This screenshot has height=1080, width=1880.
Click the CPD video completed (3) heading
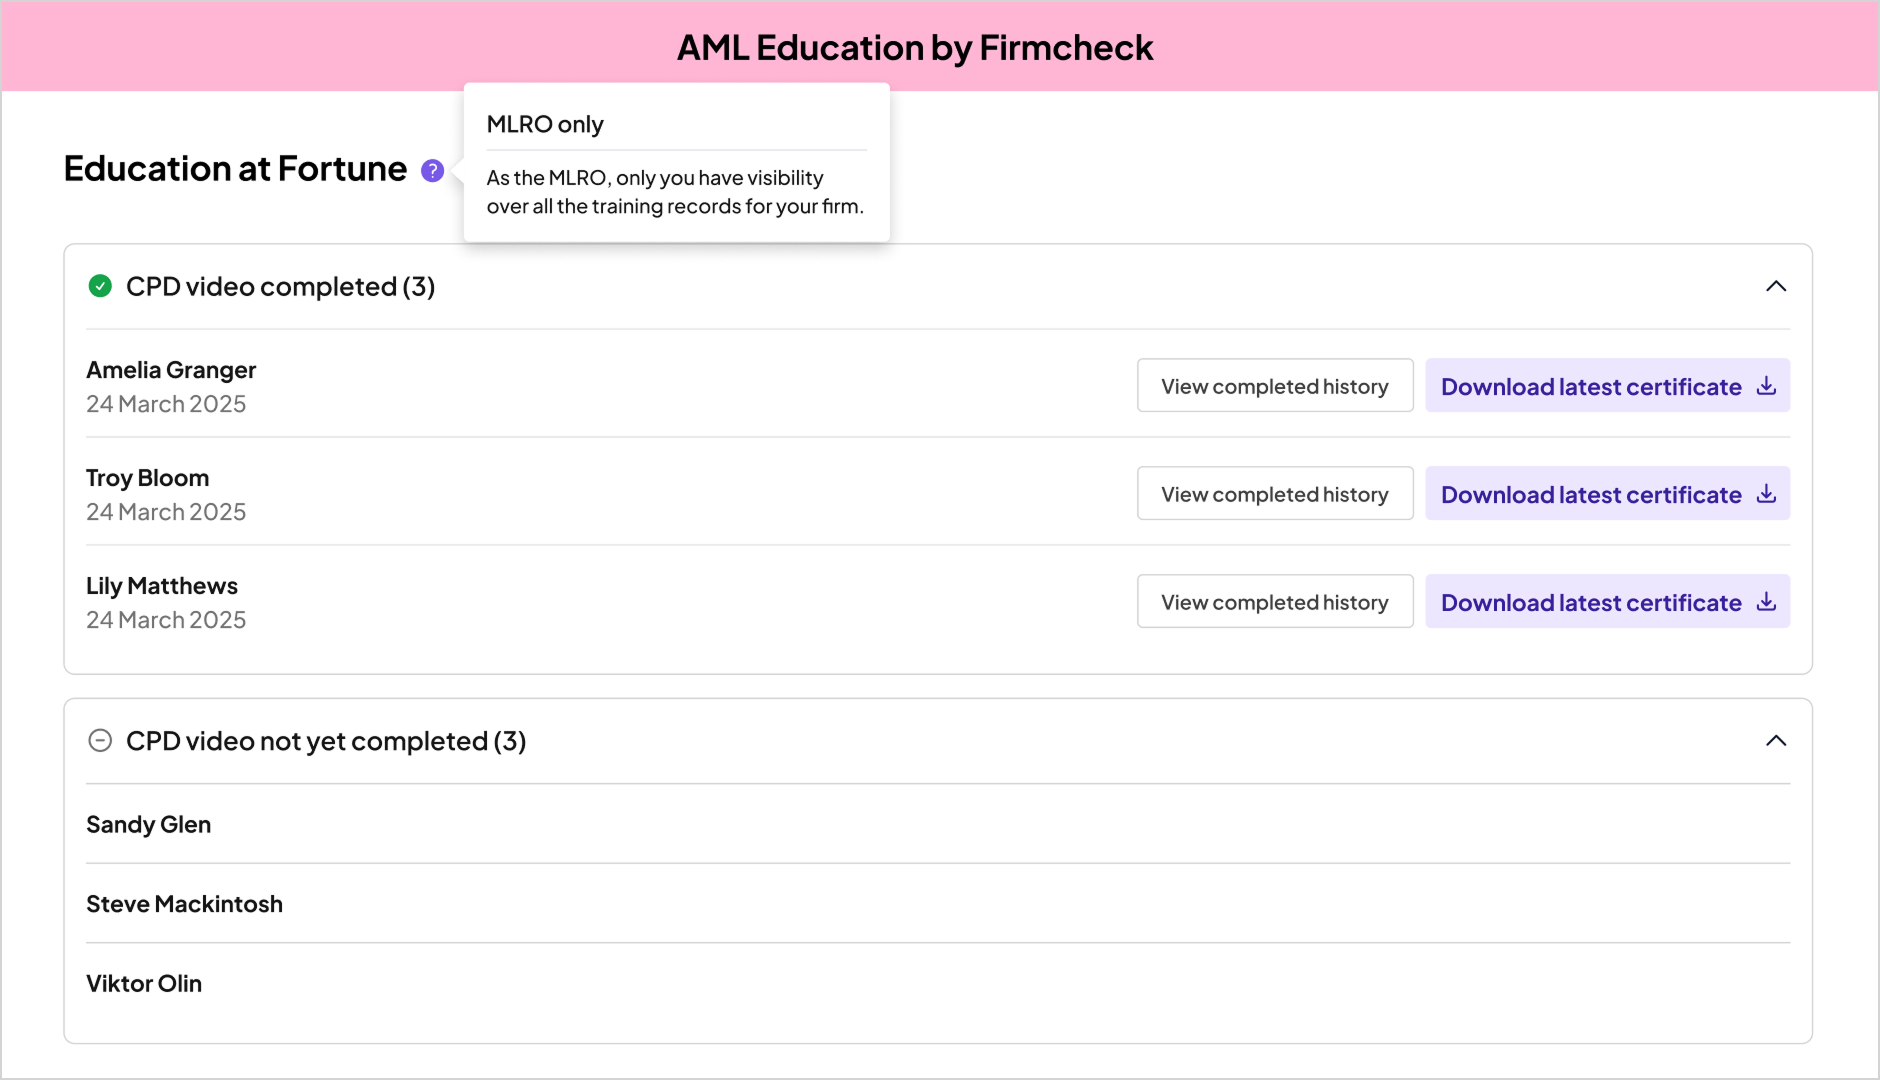(280, 287)
